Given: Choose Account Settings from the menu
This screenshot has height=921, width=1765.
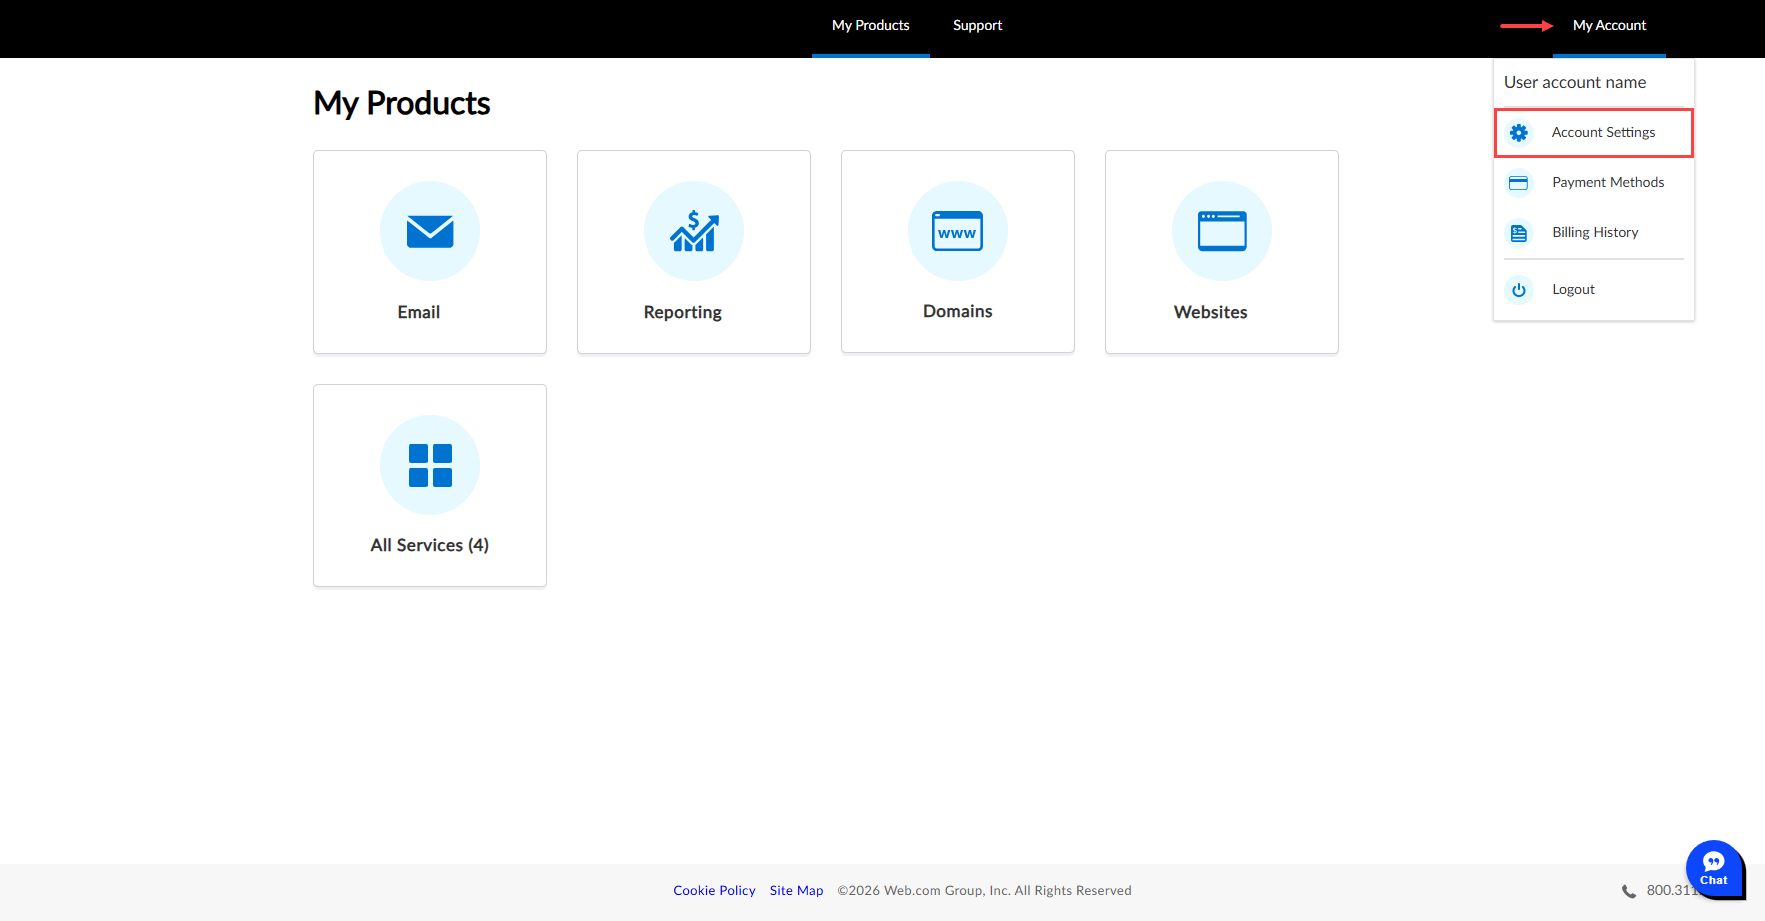Looking at the screenshot, I should (1594, 133).
